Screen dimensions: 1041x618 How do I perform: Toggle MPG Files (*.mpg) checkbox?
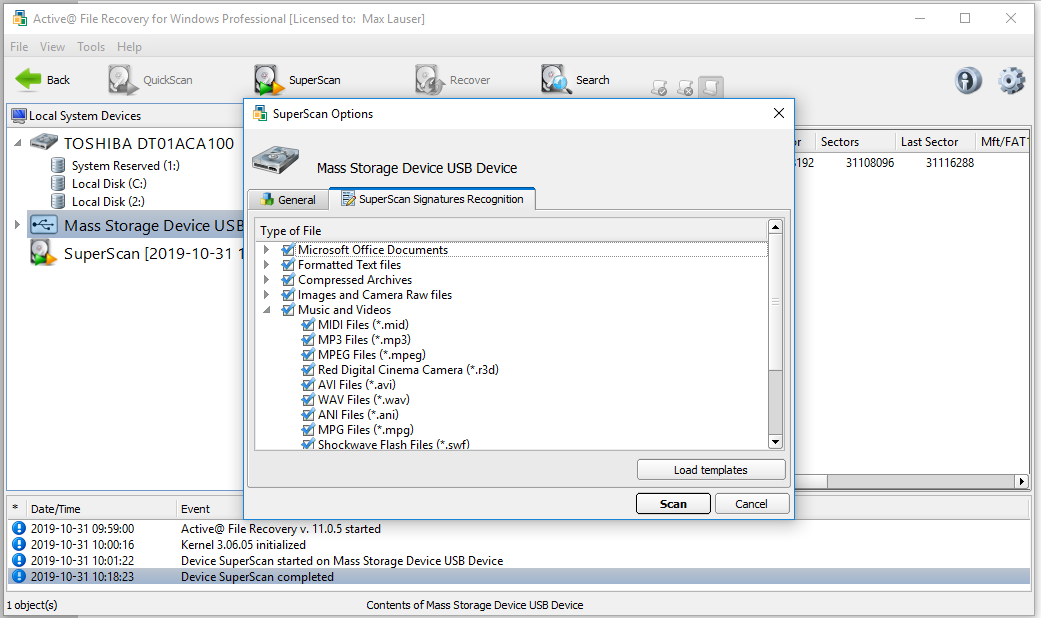click(308, 429)
